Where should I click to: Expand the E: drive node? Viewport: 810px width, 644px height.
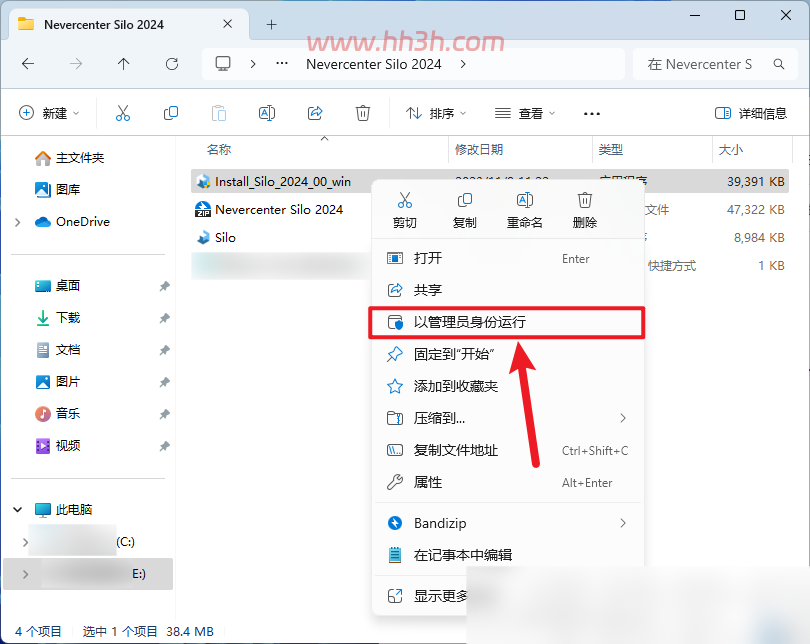(25, 574)
